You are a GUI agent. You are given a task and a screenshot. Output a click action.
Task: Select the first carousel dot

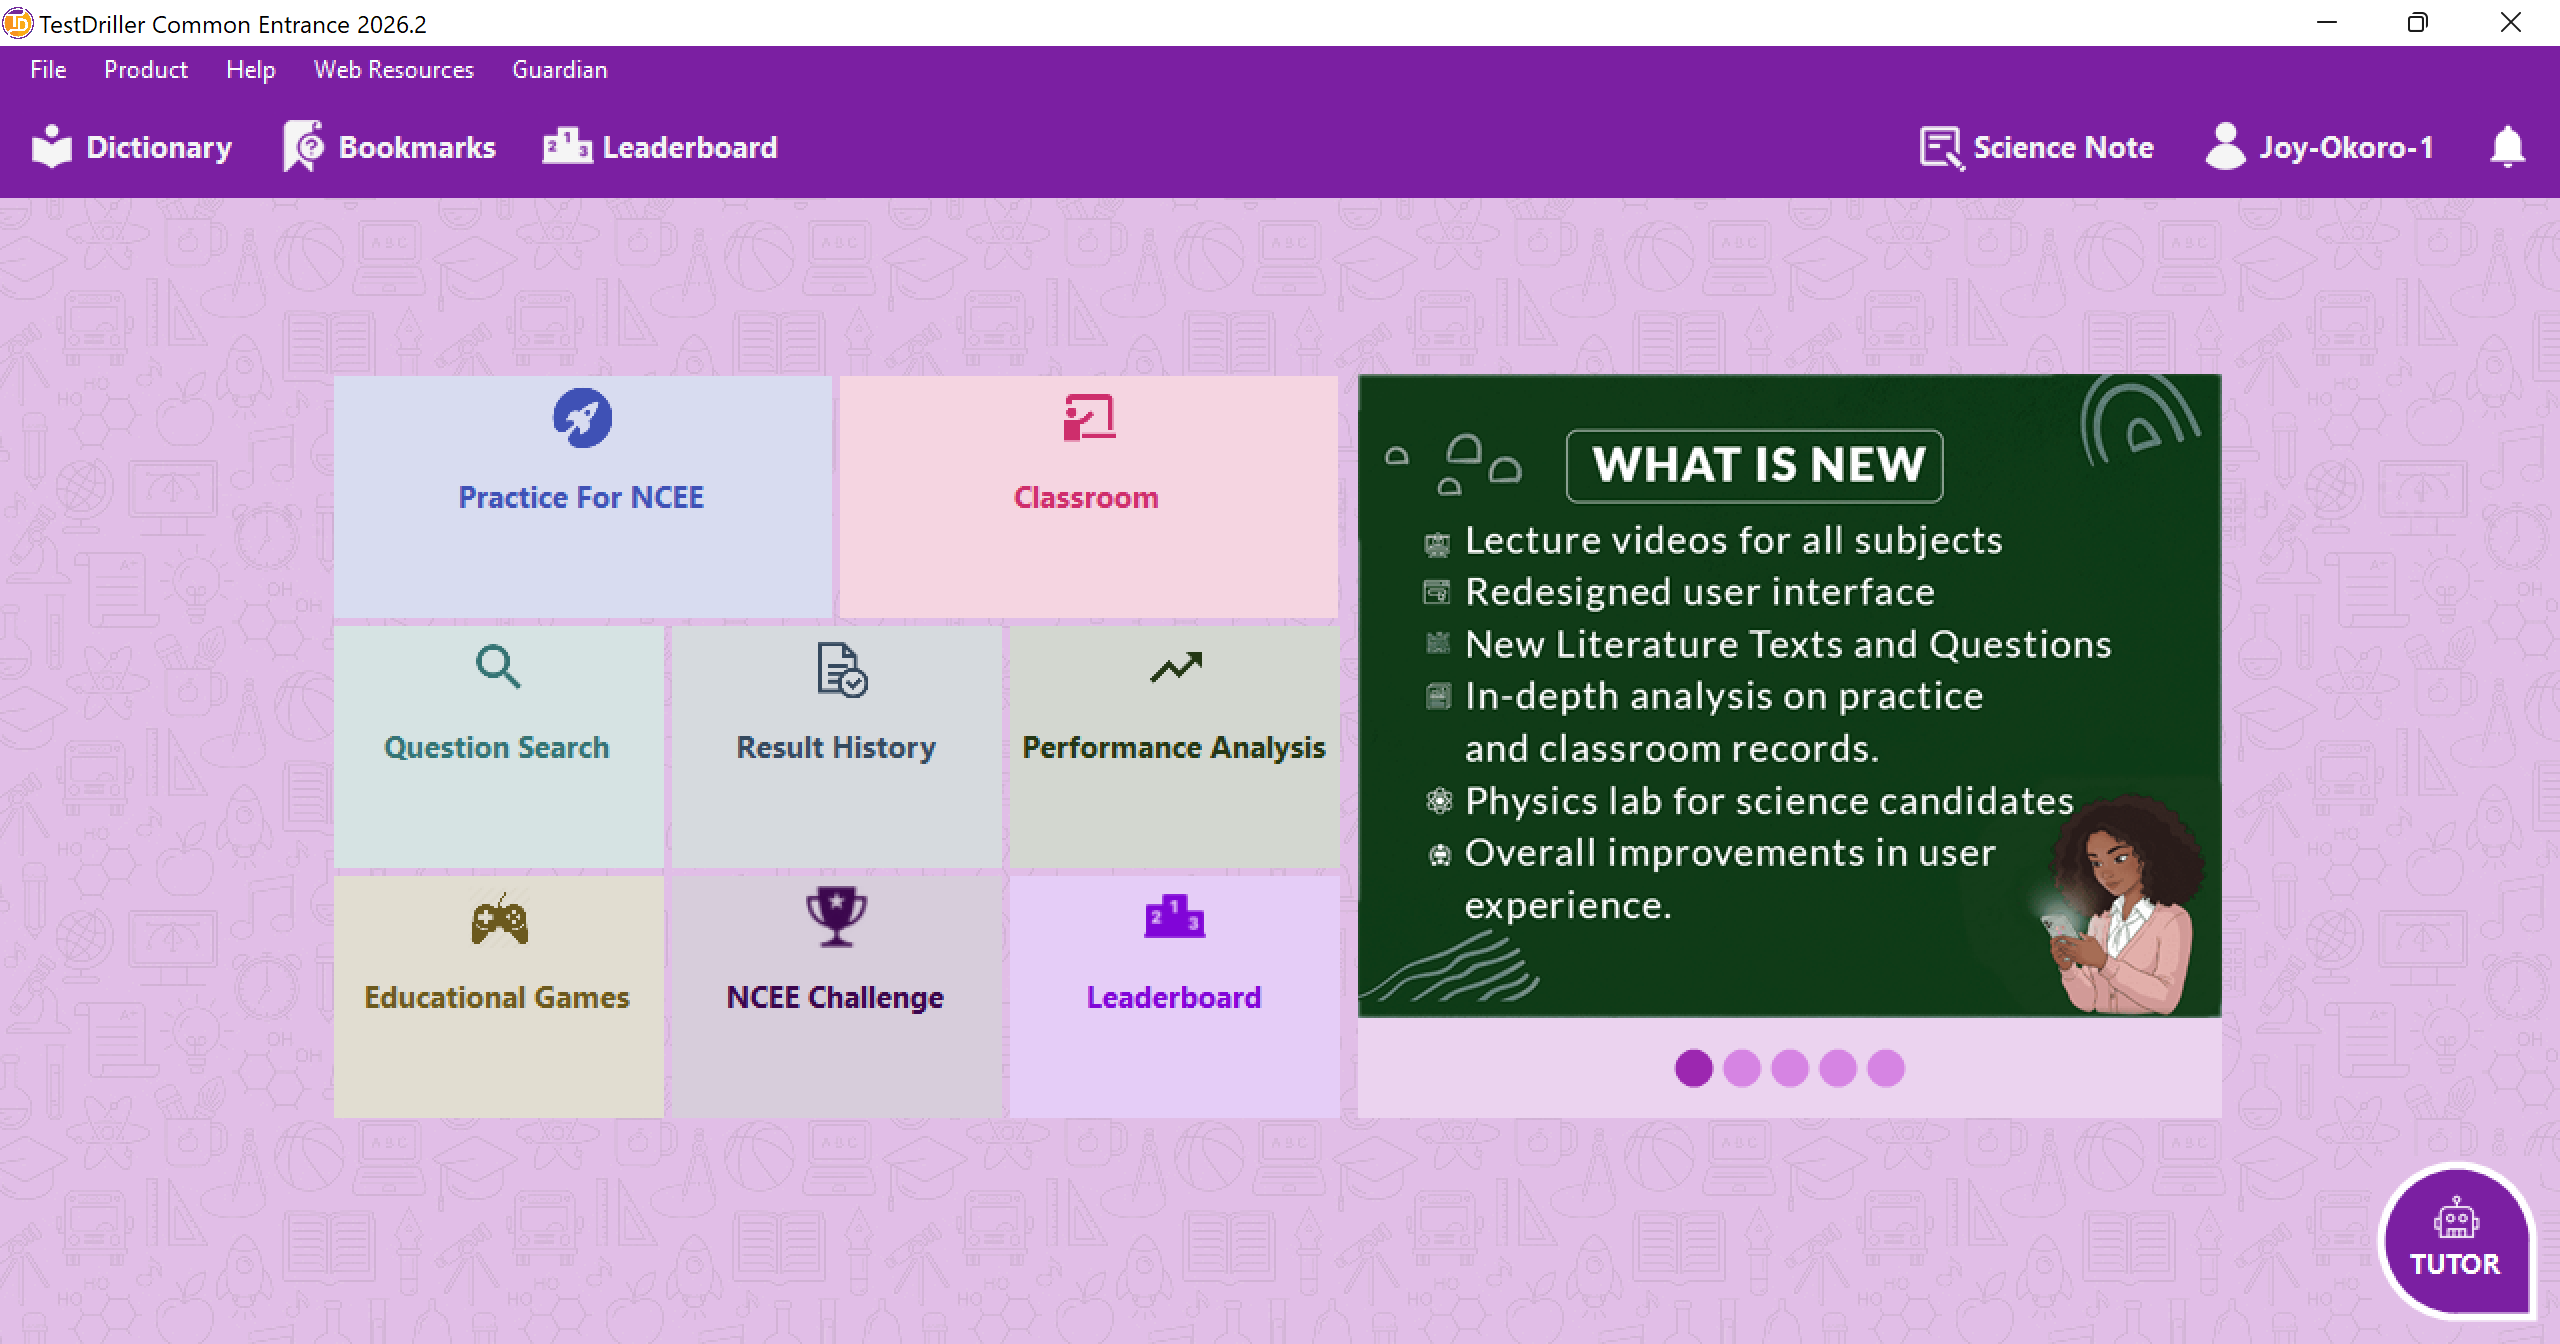pos(1694,1068)
